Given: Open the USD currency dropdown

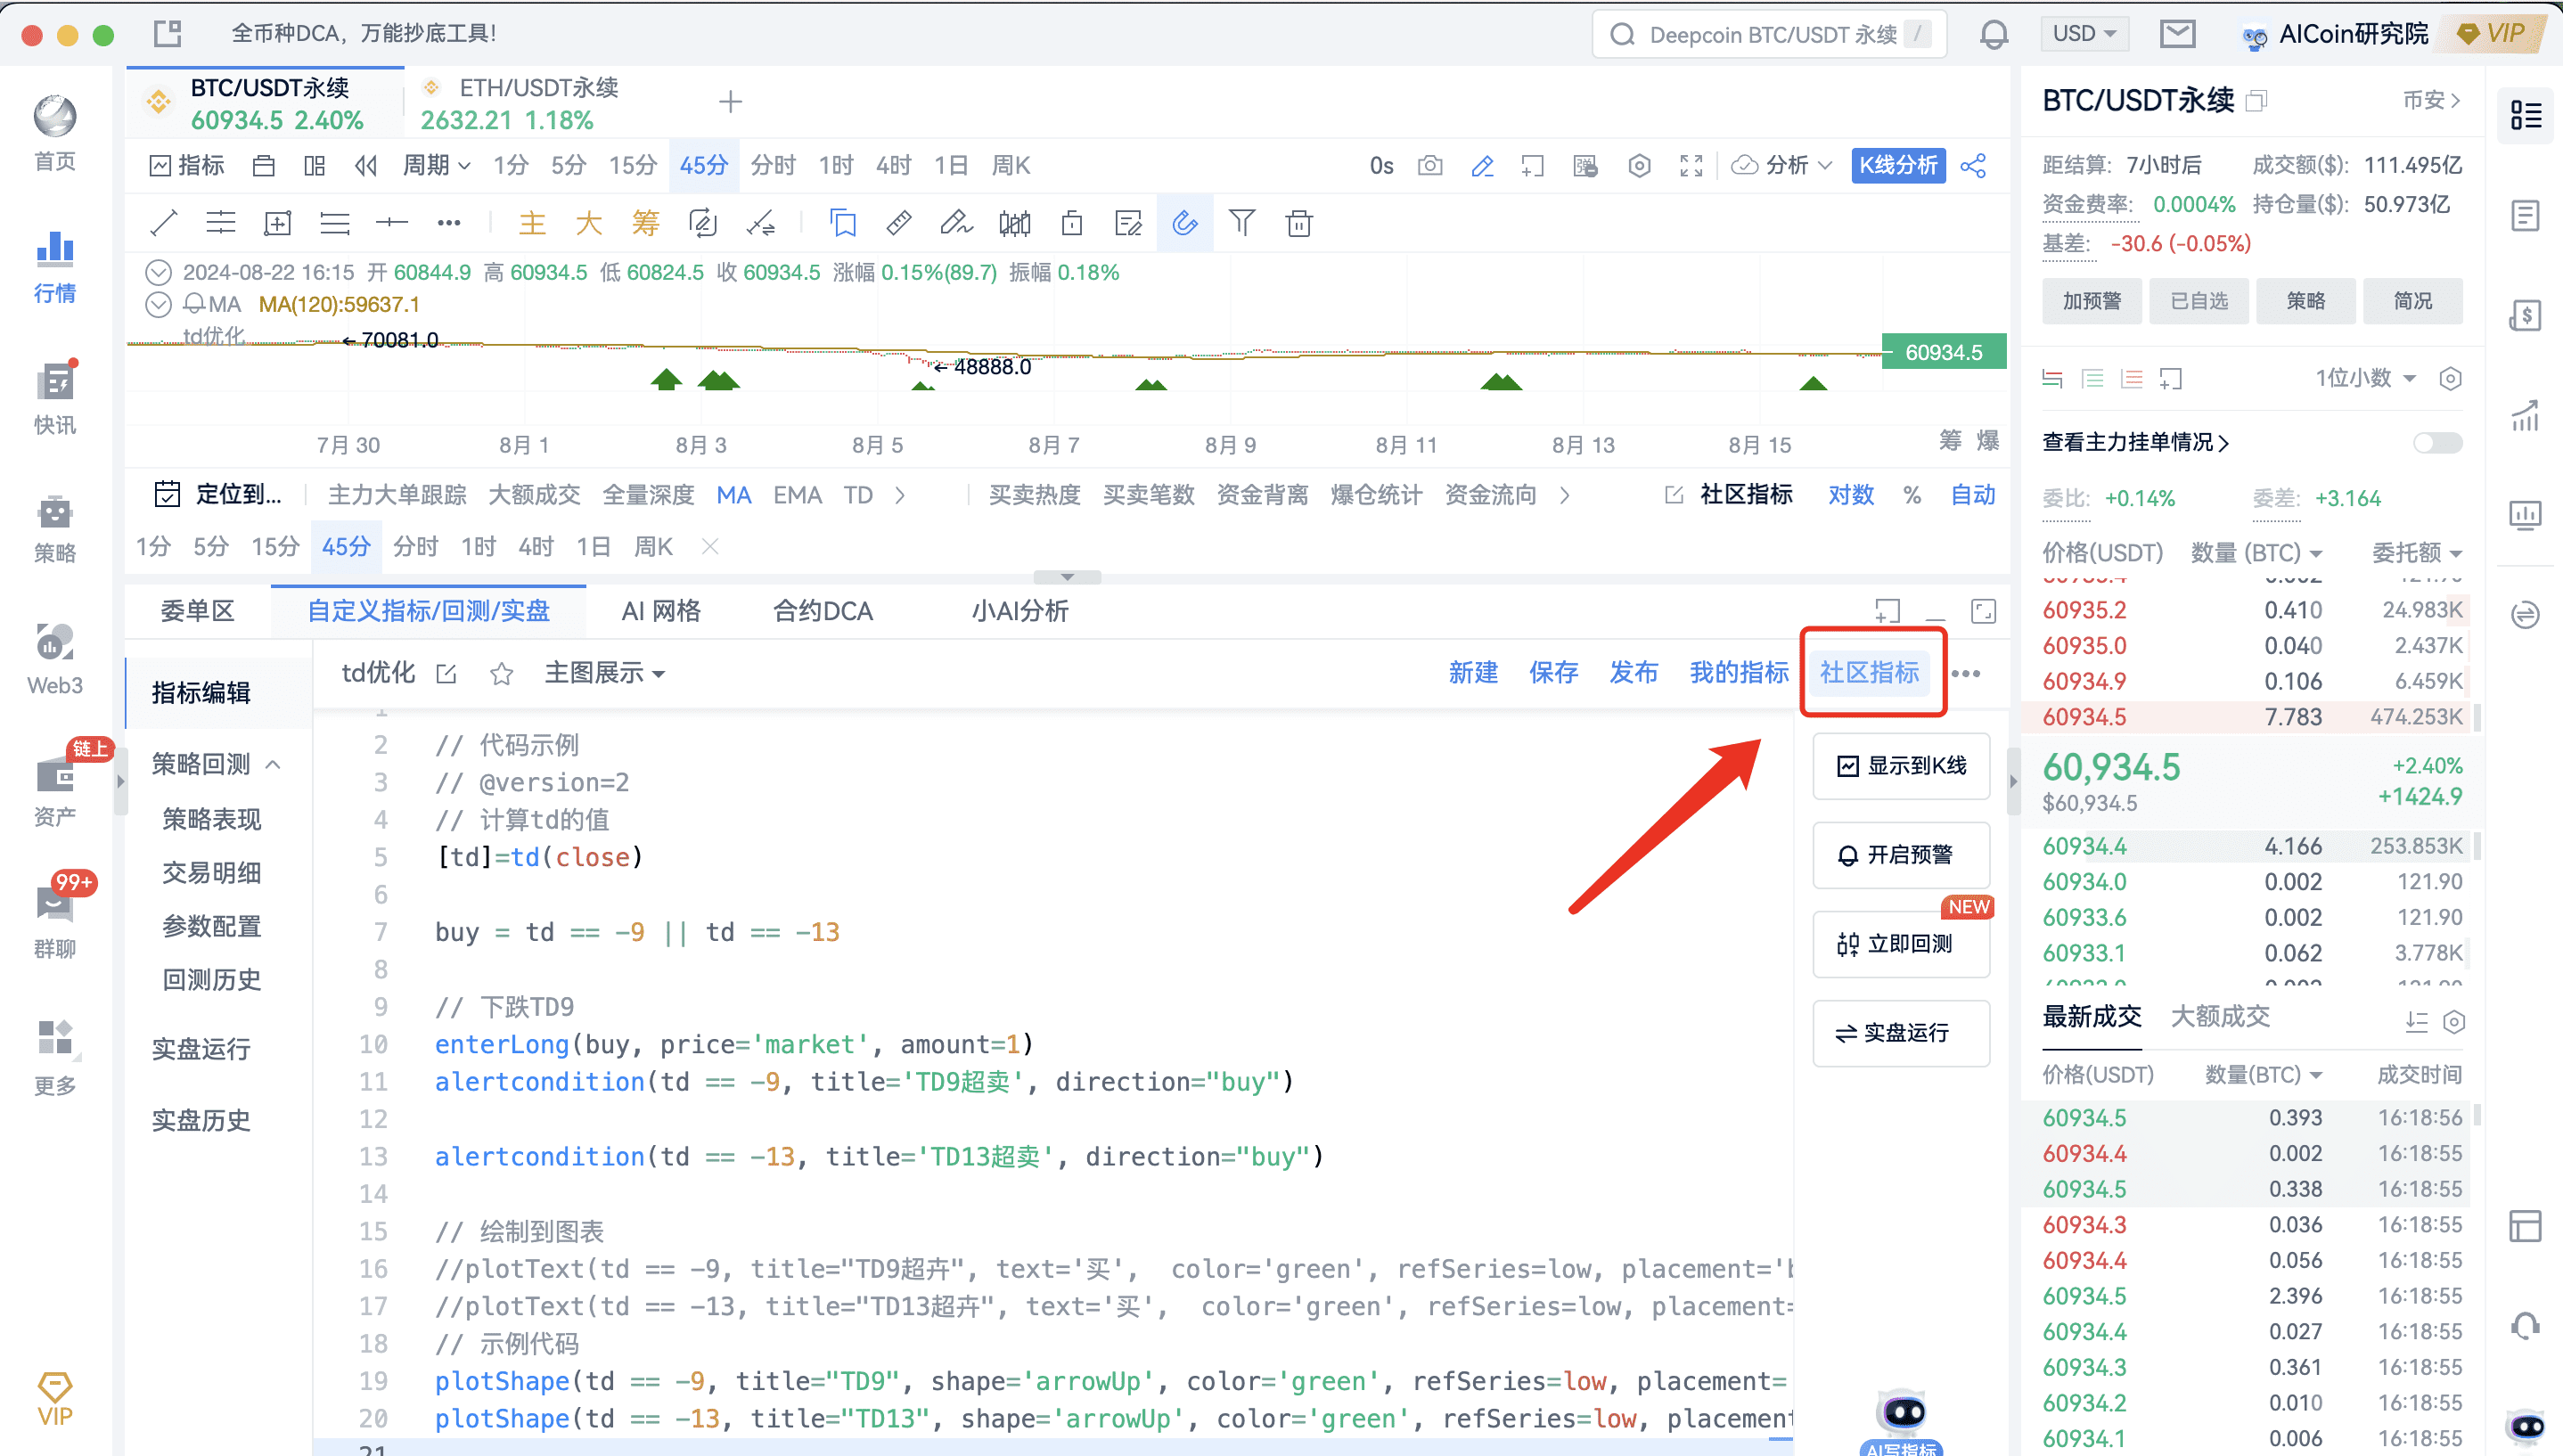Looking at the screenshot, I should coord(2084,33).
